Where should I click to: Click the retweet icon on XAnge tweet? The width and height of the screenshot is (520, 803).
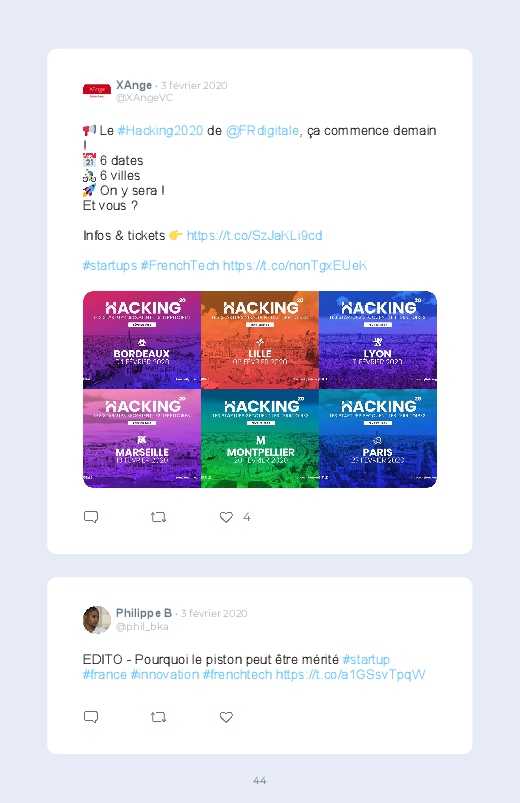point(158,517)
